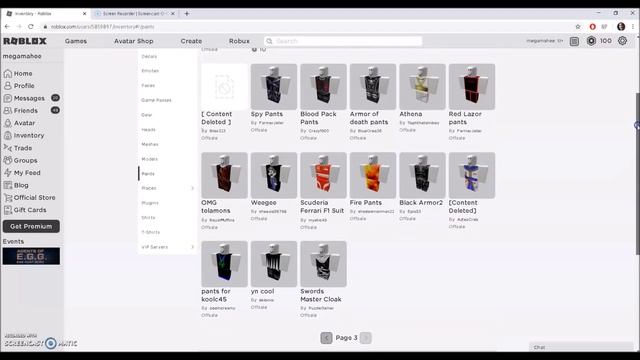Select the T-Shirts category

coord(151,232)
